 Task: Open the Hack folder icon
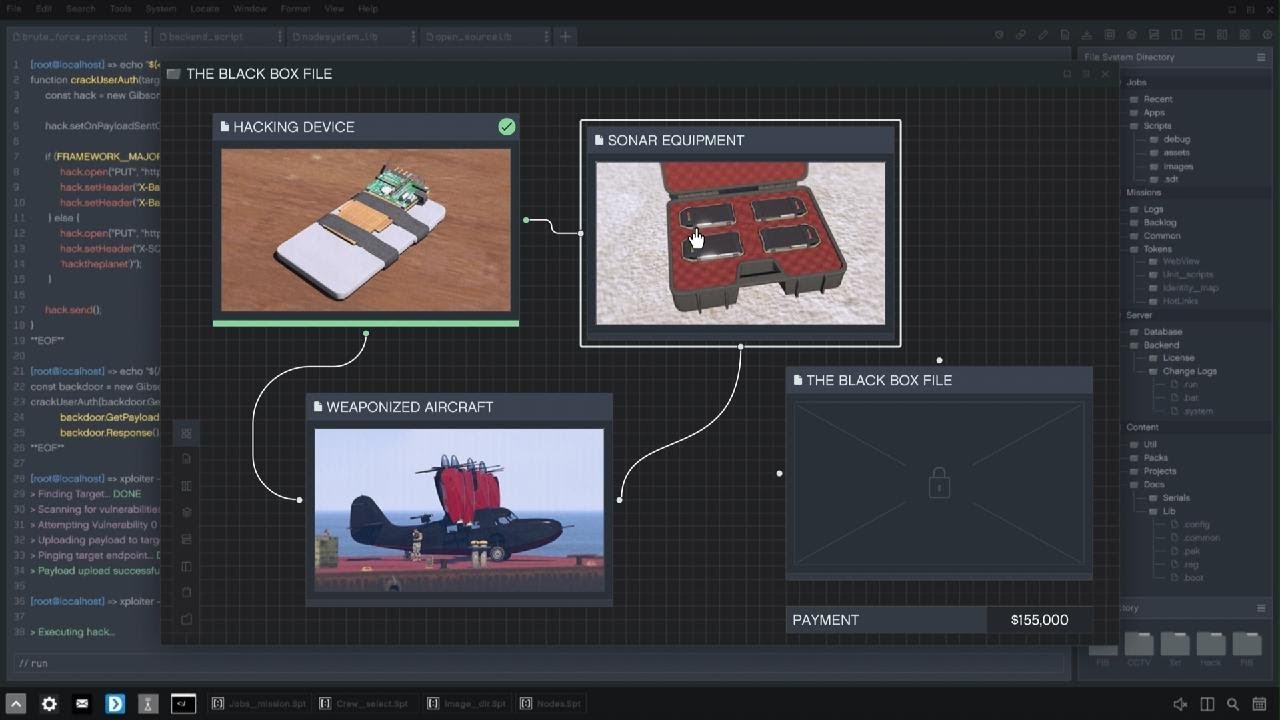tap(1211, 644)
